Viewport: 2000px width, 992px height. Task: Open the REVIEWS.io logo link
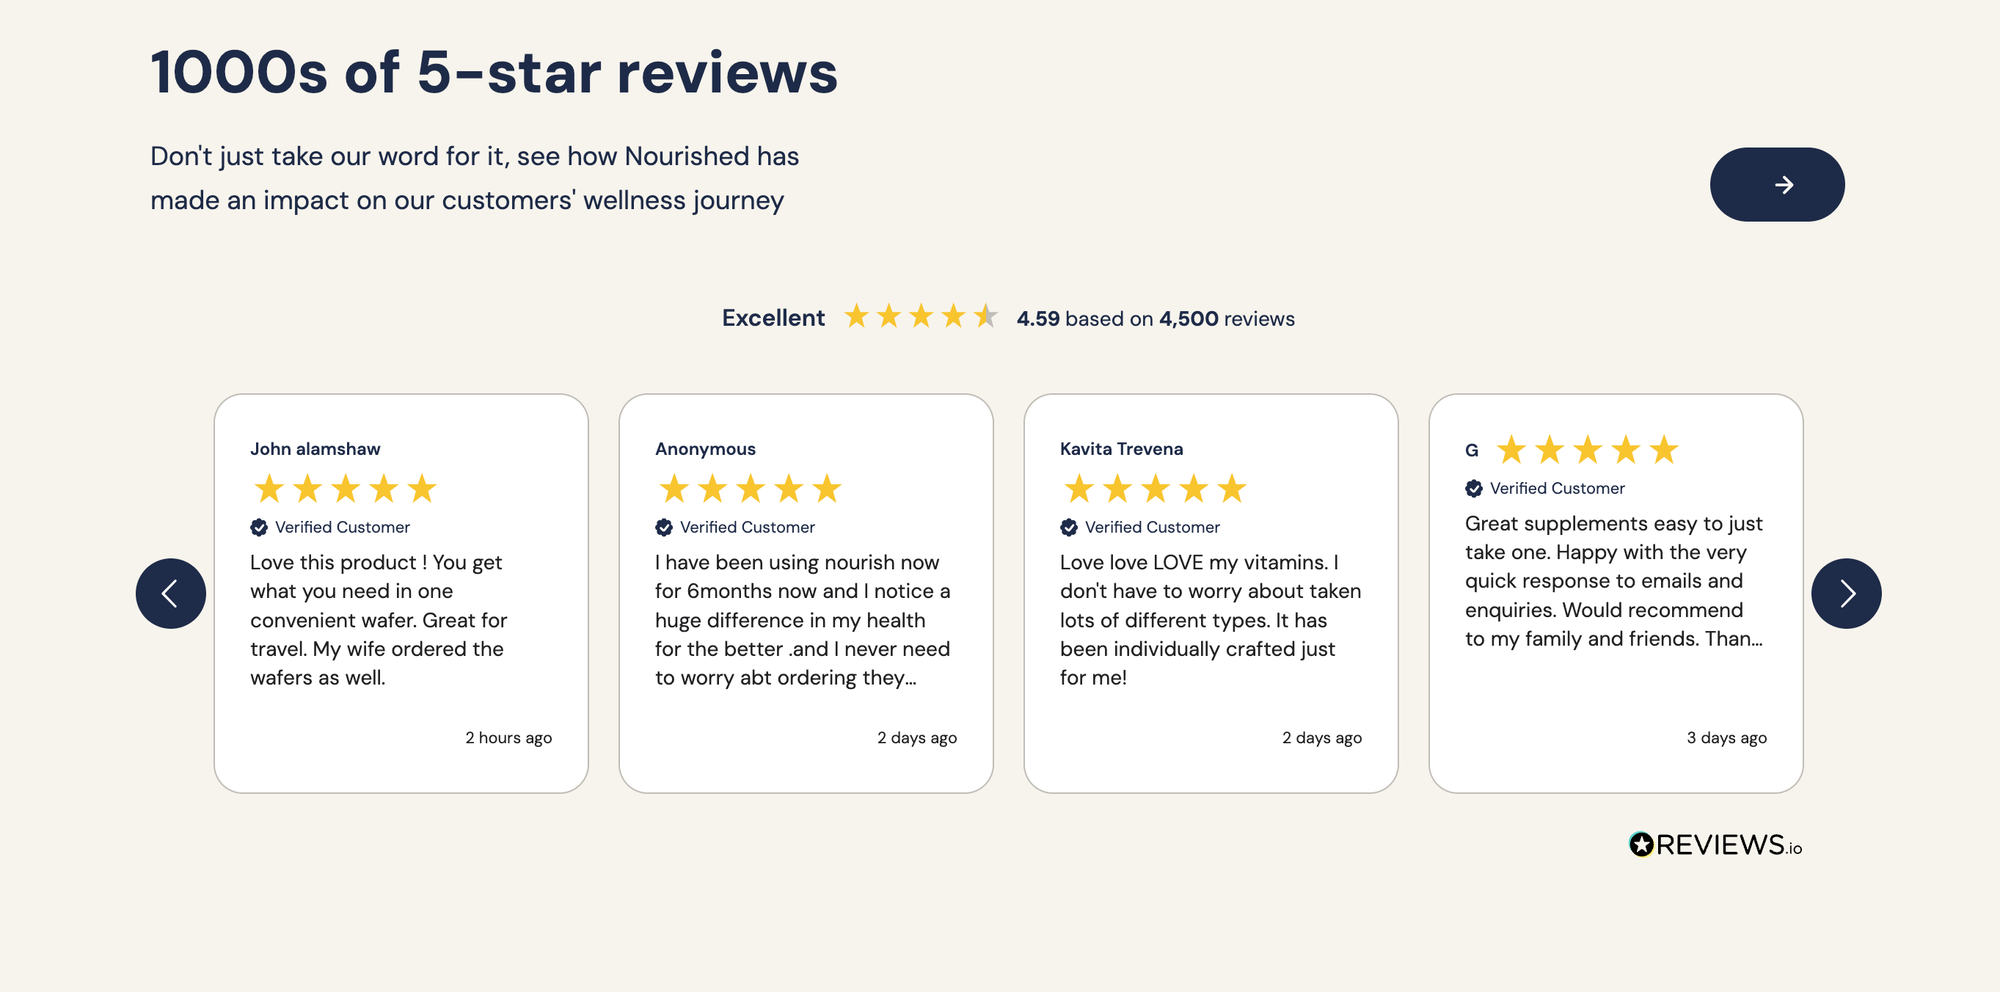tap(1715, 846)
